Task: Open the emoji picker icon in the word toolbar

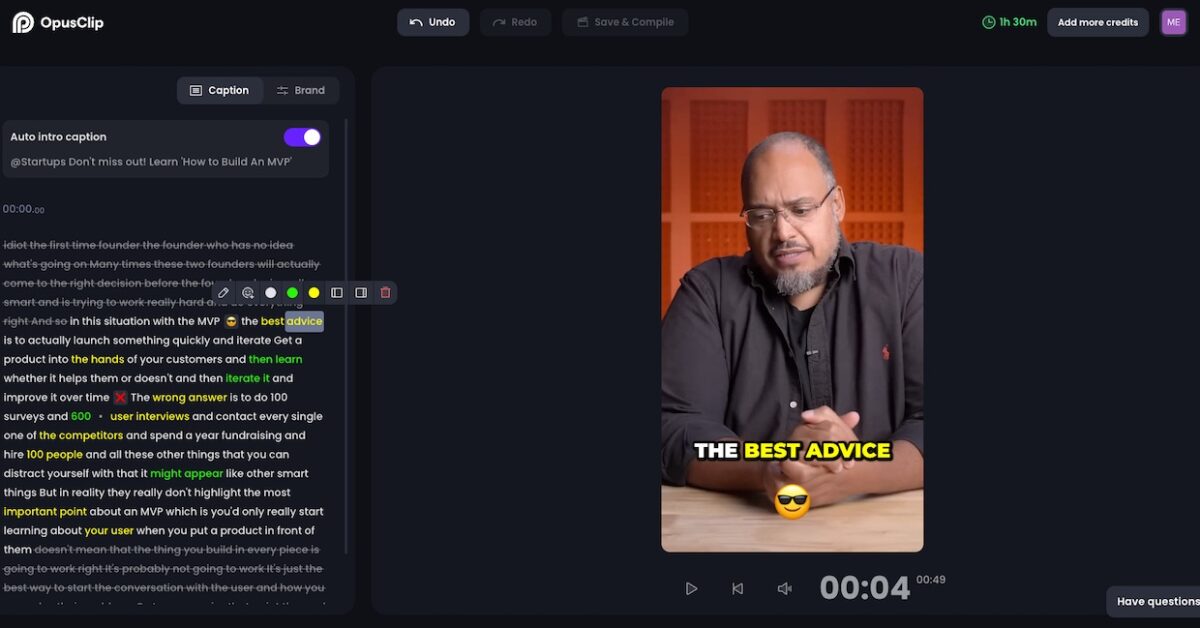Action: (x=248, y=293)
